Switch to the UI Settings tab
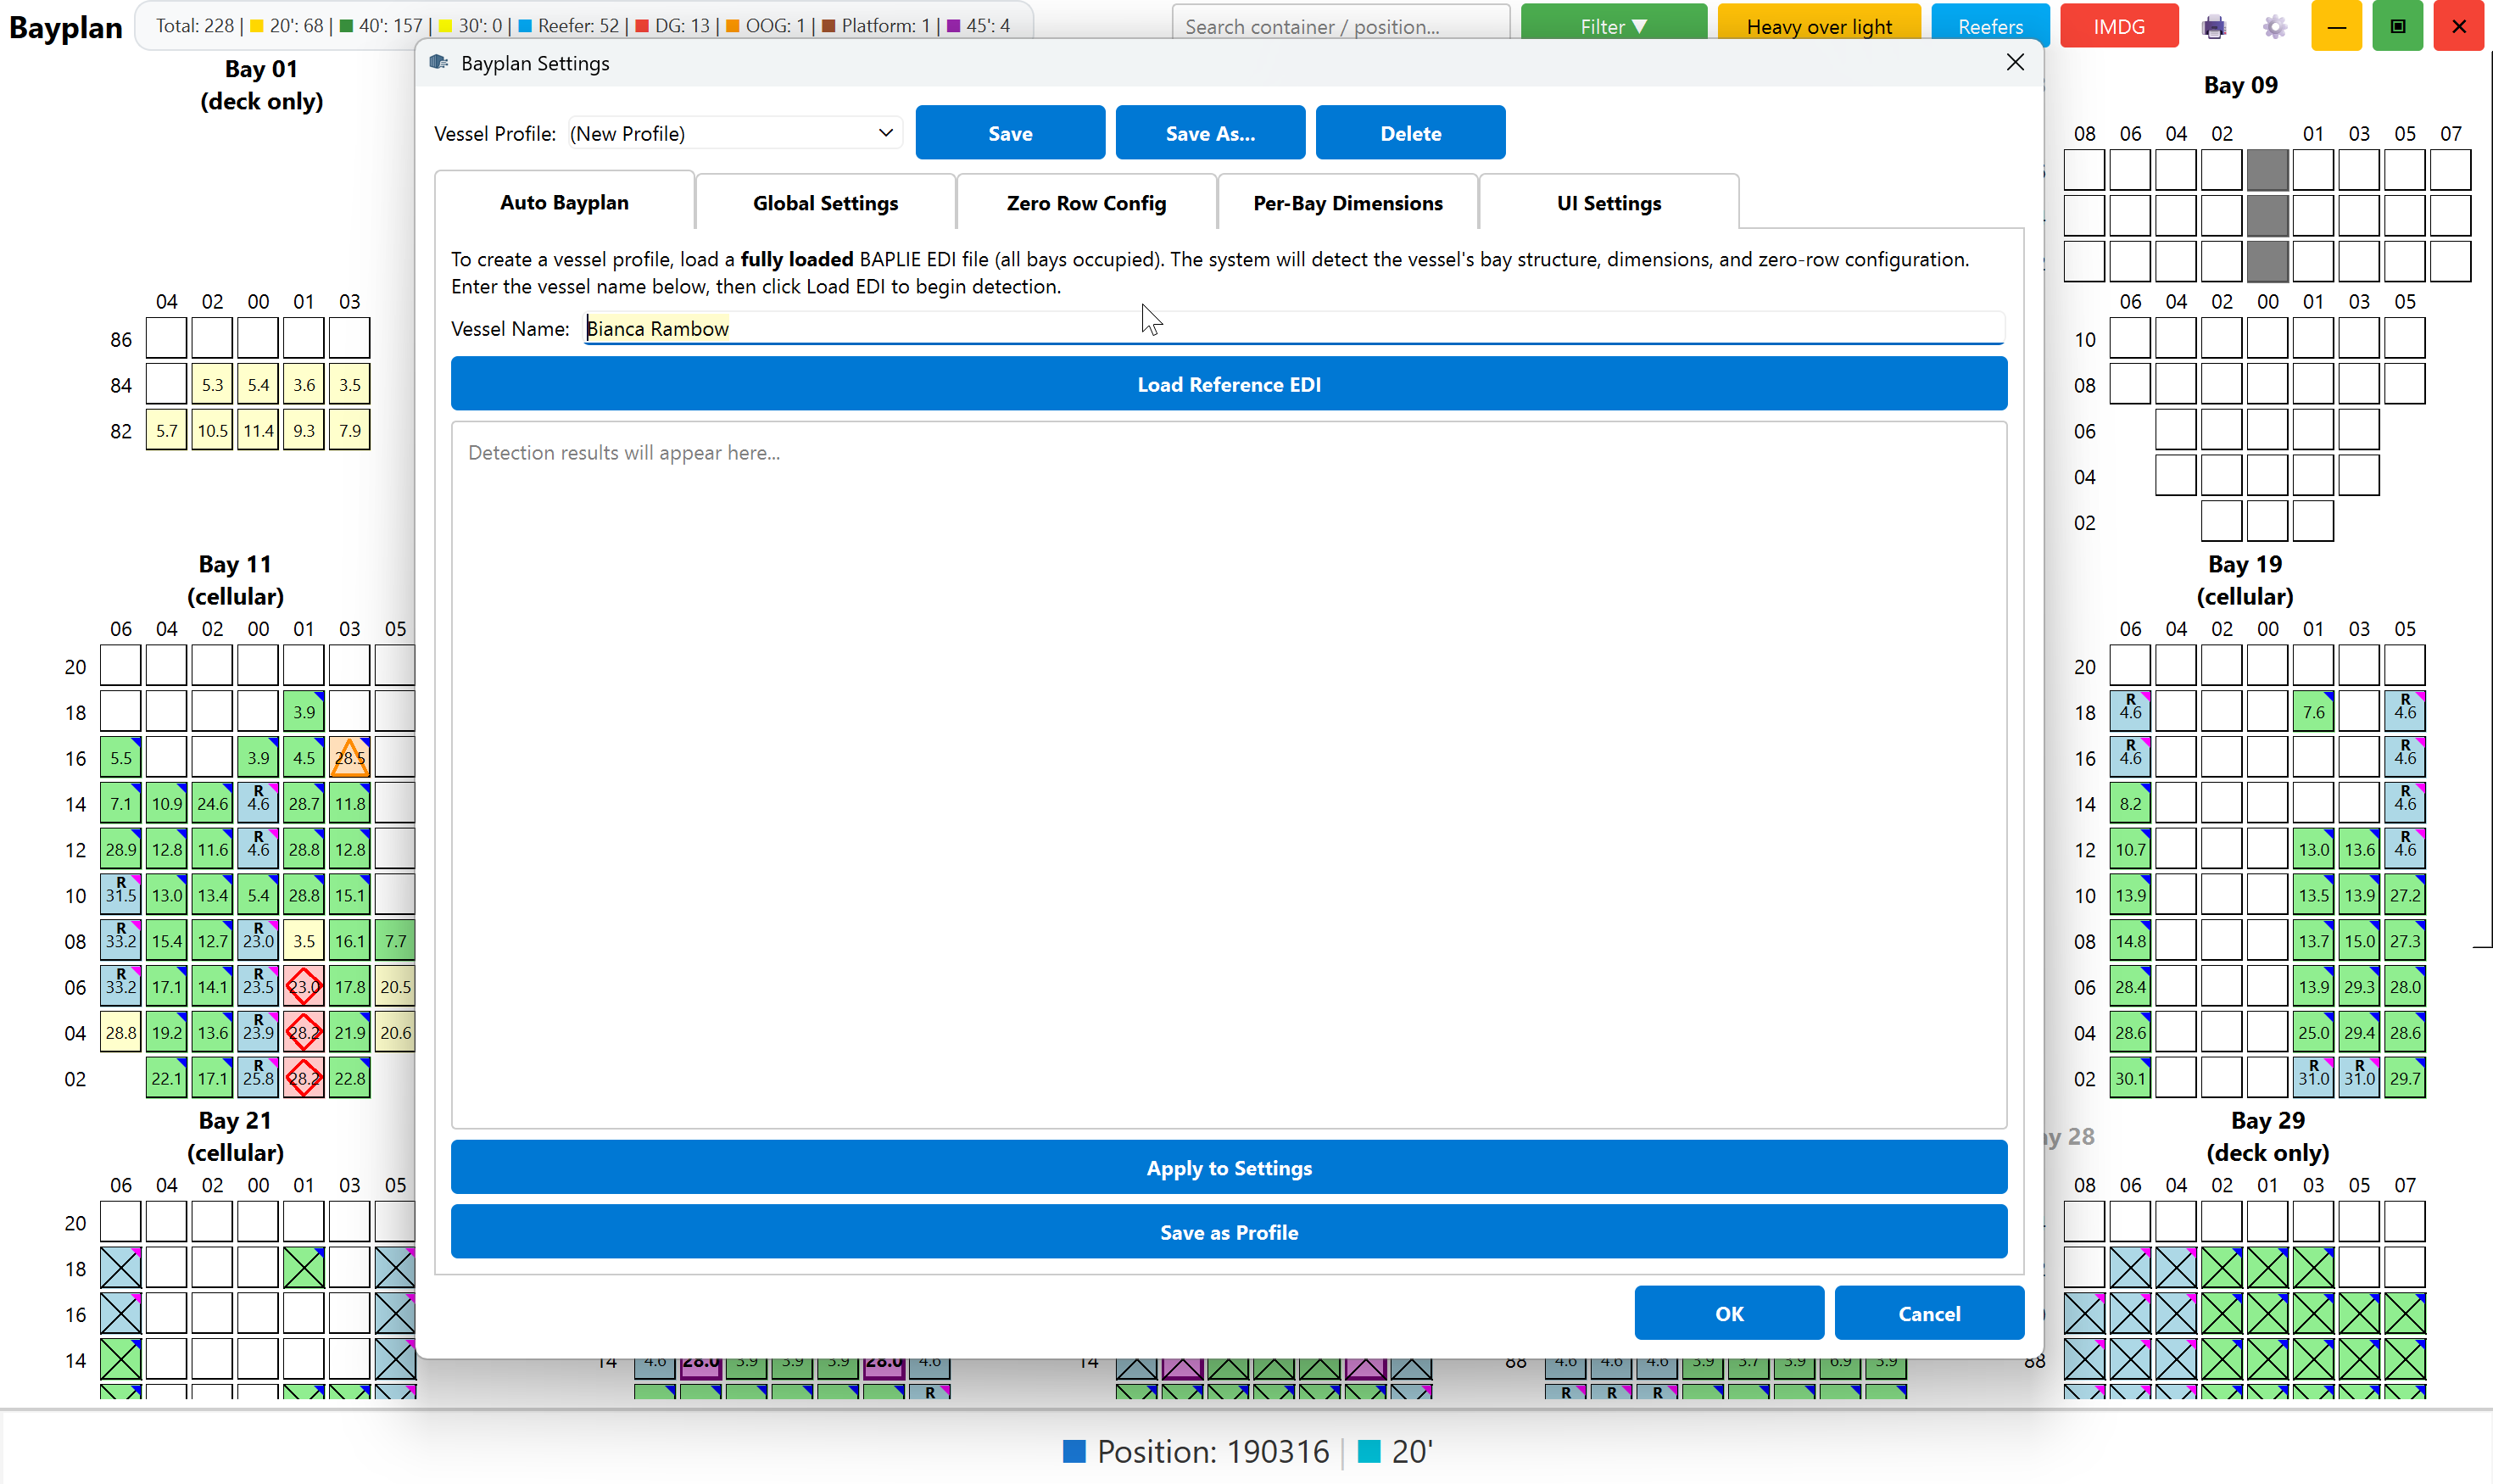The width and height of the screenshot is (2493, 1484). 1608,203
